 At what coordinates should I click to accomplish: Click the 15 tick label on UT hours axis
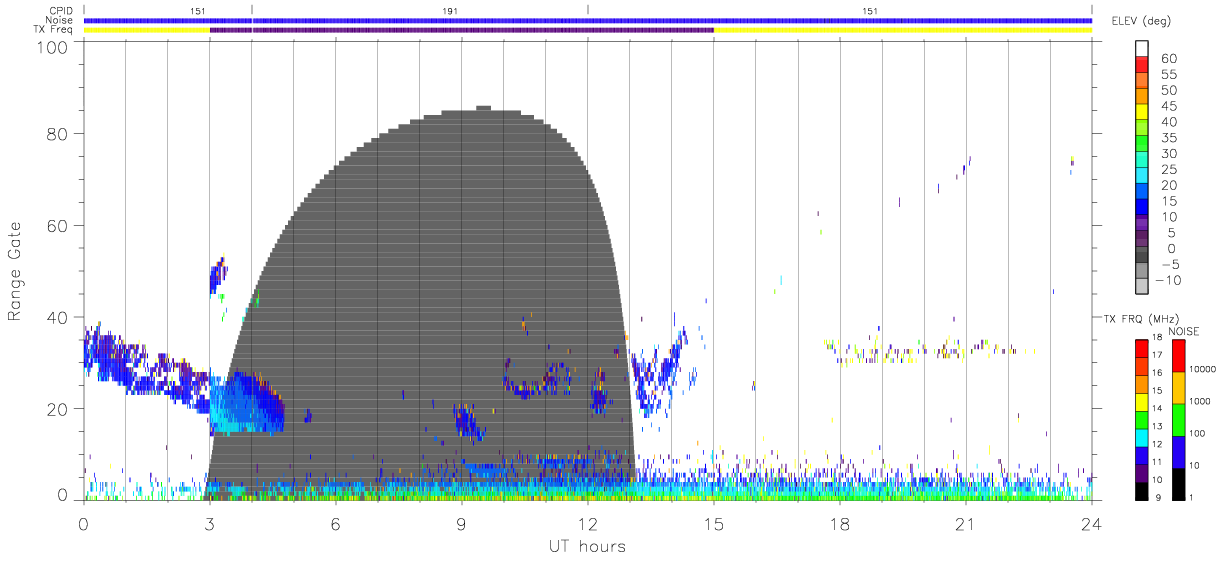tap(713, 523)
